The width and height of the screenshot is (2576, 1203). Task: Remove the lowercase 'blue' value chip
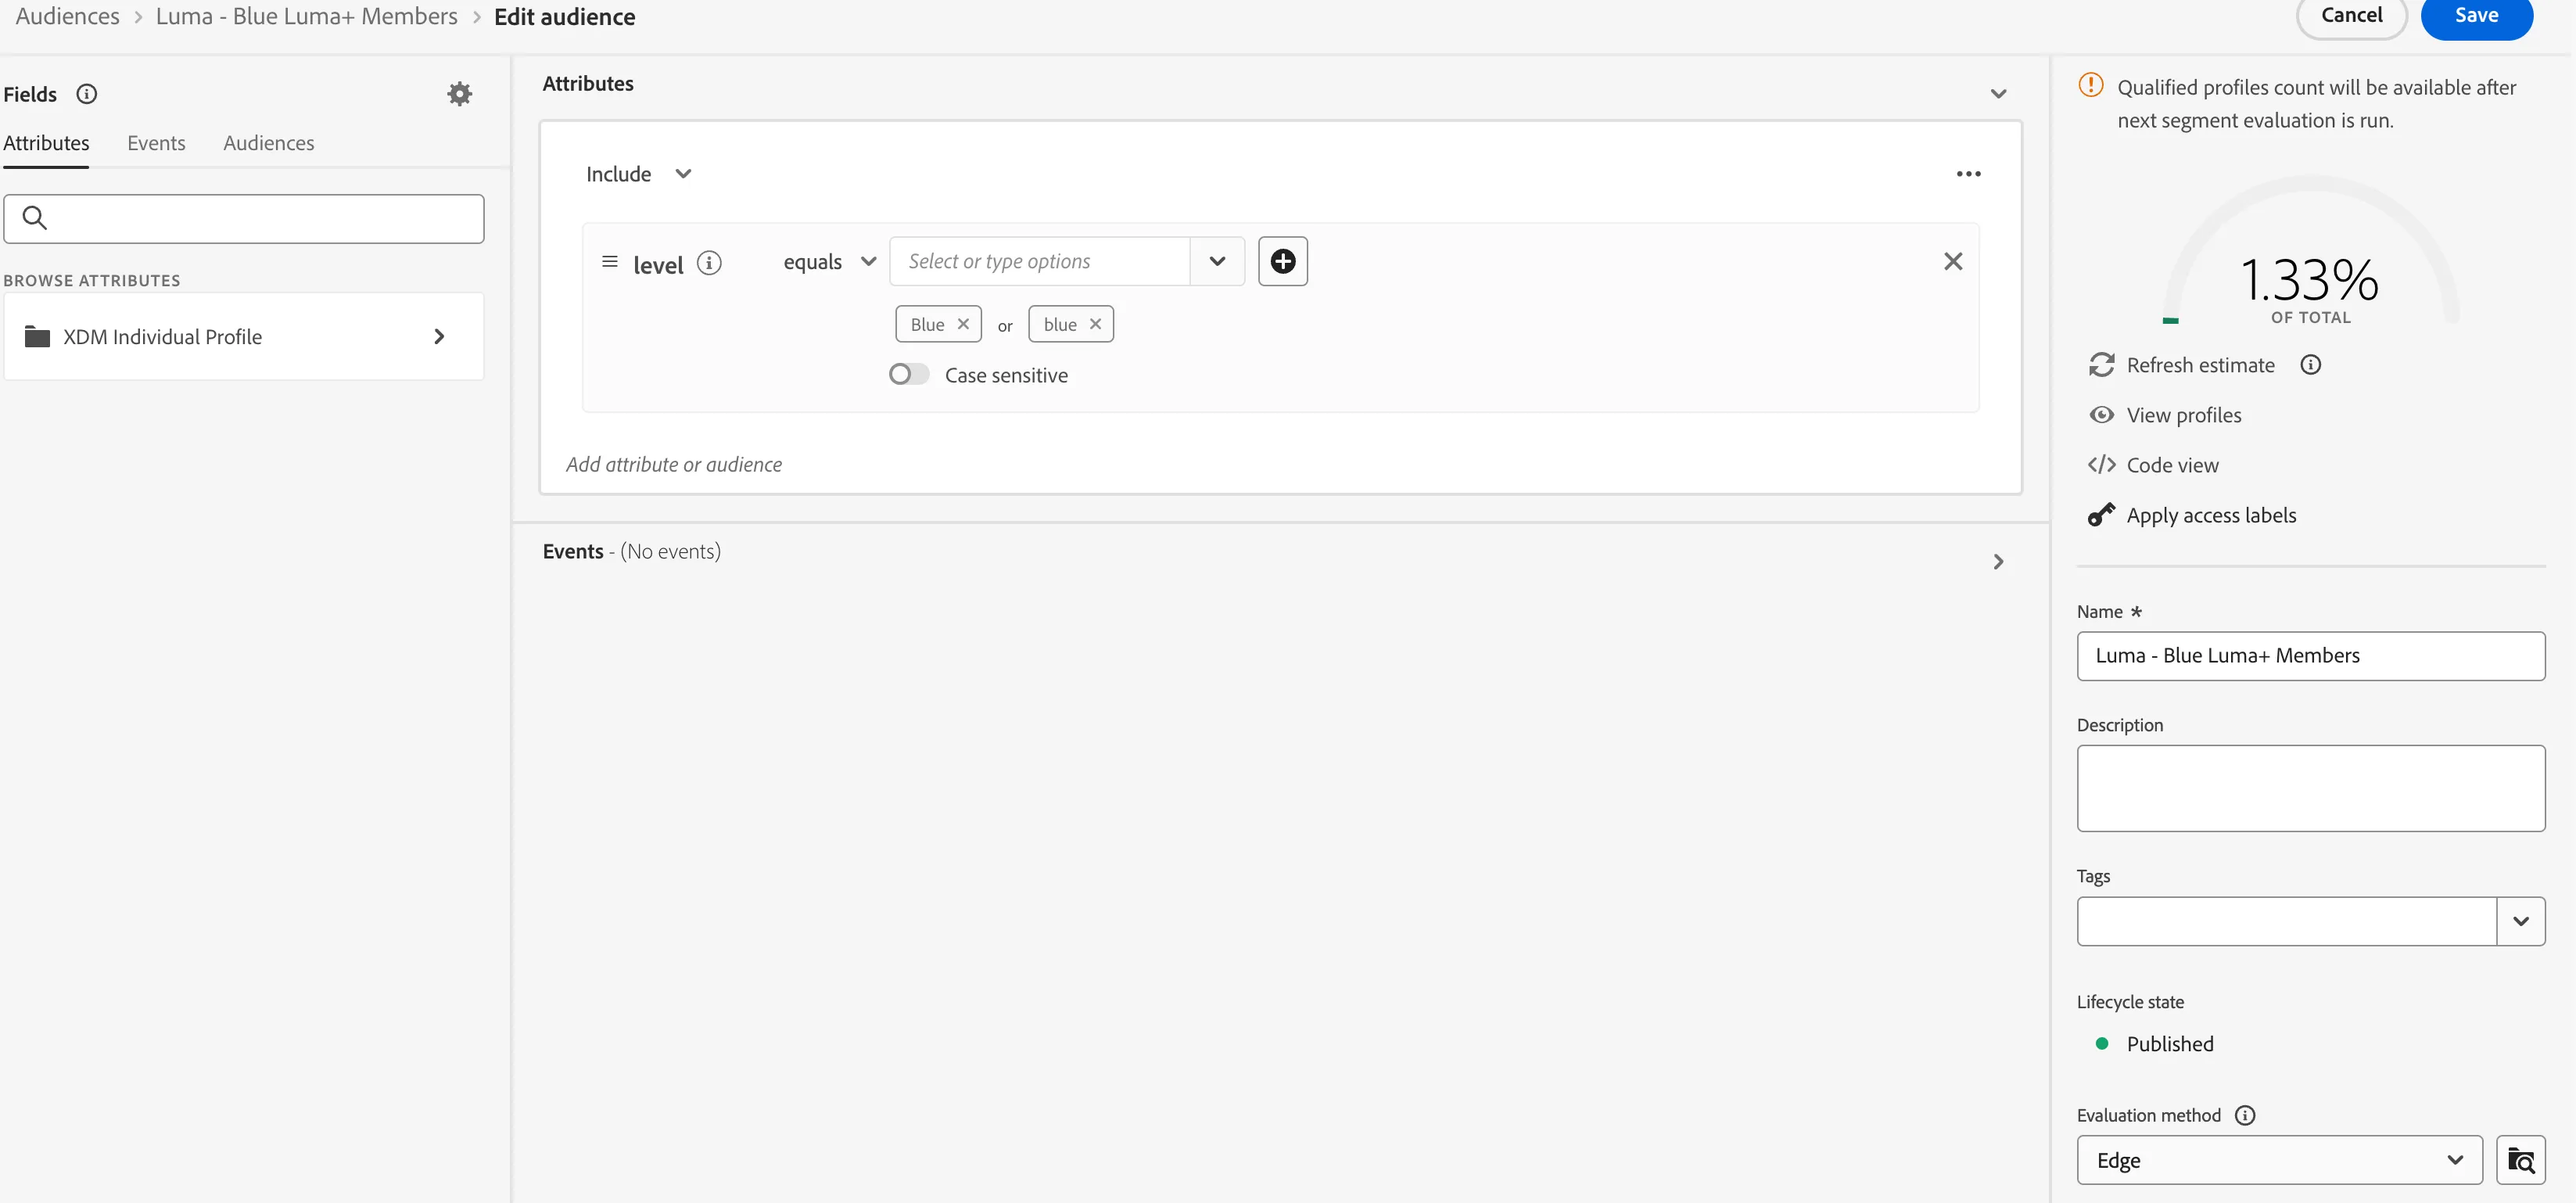[1095, 324]
